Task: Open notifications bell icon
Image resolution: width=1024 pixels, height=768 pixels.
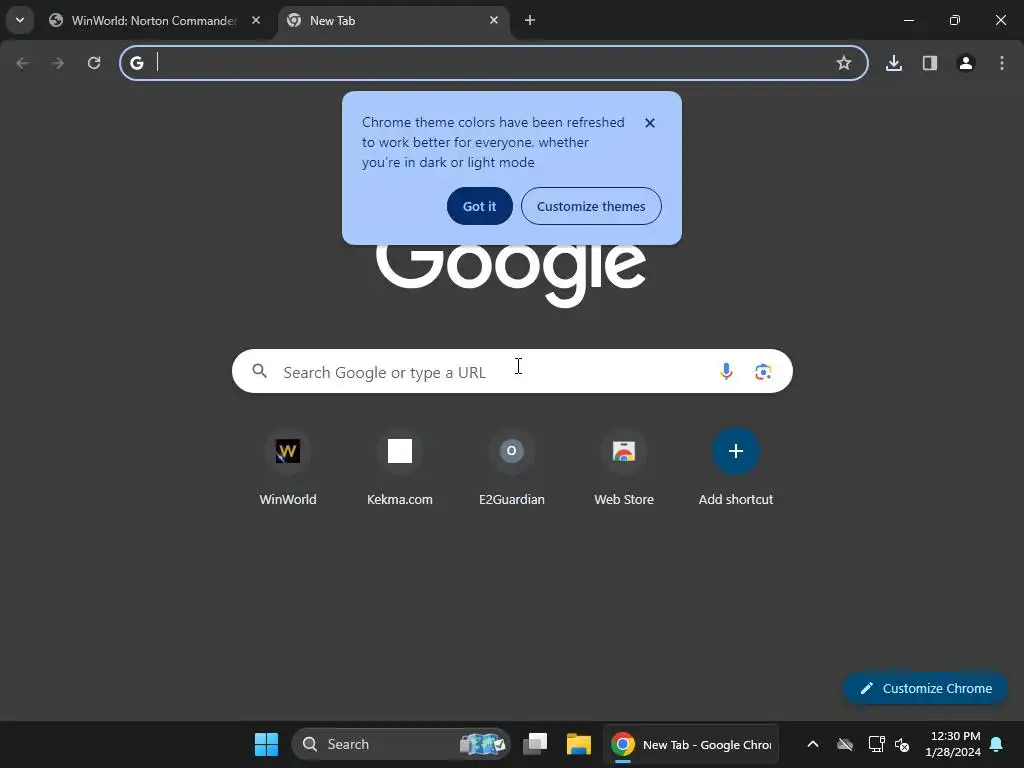Action: pos(997,744)
